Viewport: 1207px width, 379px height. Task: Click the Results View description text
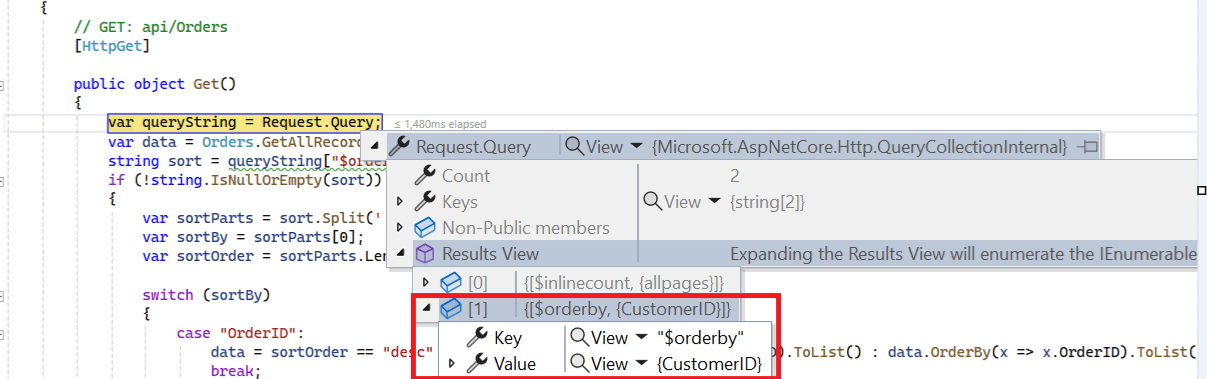(x=964, y=254)
